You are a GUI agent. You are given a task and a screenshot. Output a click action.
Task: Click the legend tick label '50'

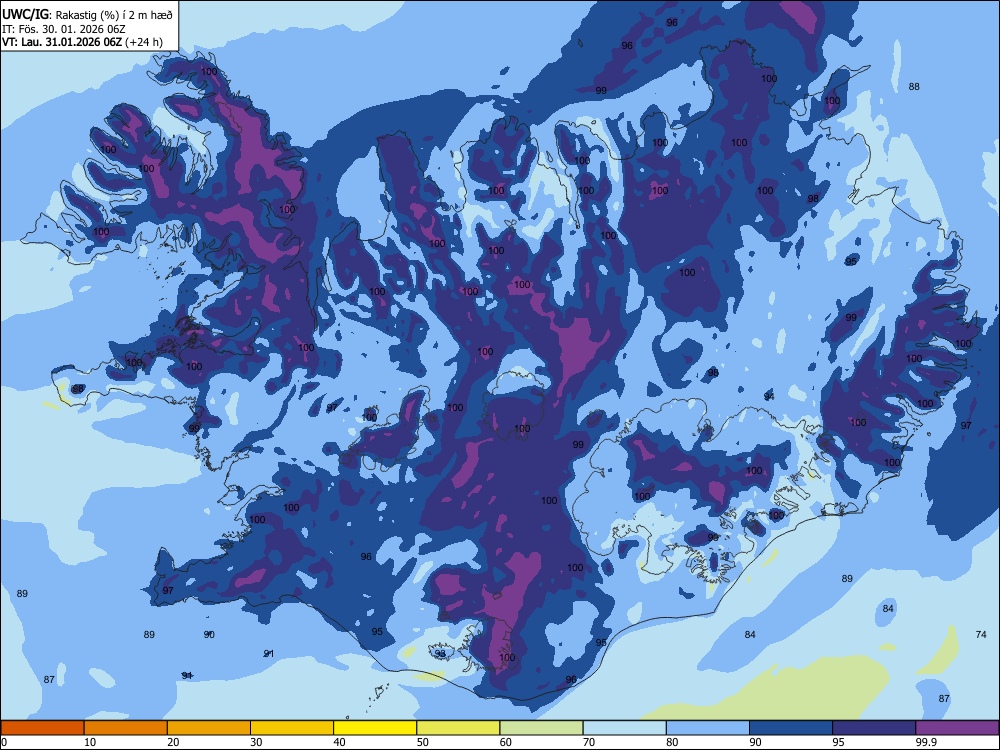click(x=422, y=742)
